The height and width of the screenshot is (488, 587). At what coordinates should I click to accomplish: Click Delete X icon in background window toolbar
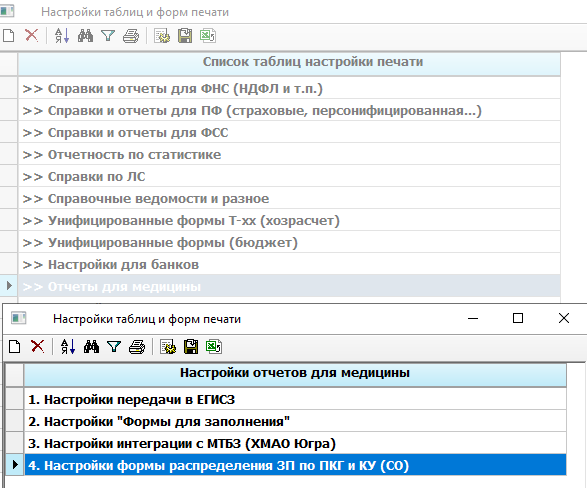31,36
